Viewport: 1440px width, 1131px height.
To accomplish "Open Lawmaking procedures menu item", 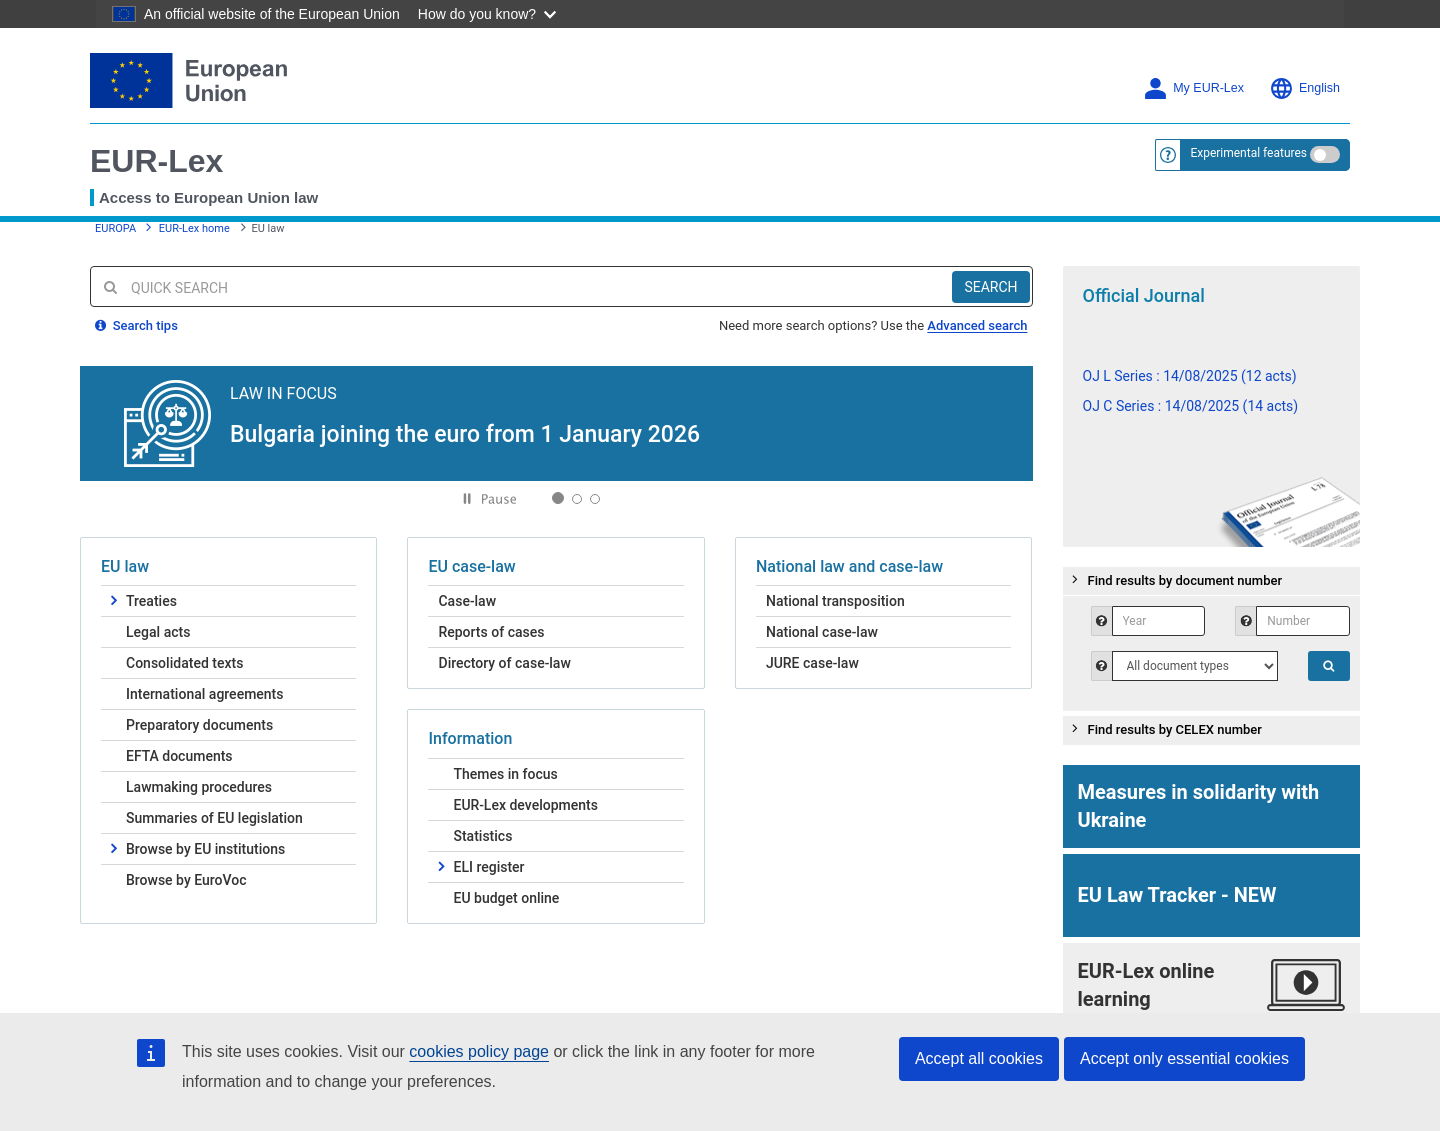I will pos(199,787).
